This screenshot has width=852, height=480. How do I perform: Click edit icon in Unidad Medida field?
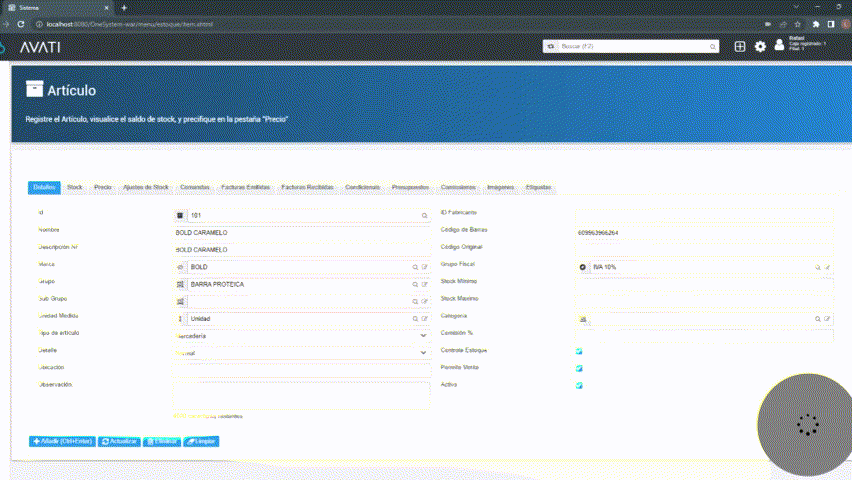[425, 319]
